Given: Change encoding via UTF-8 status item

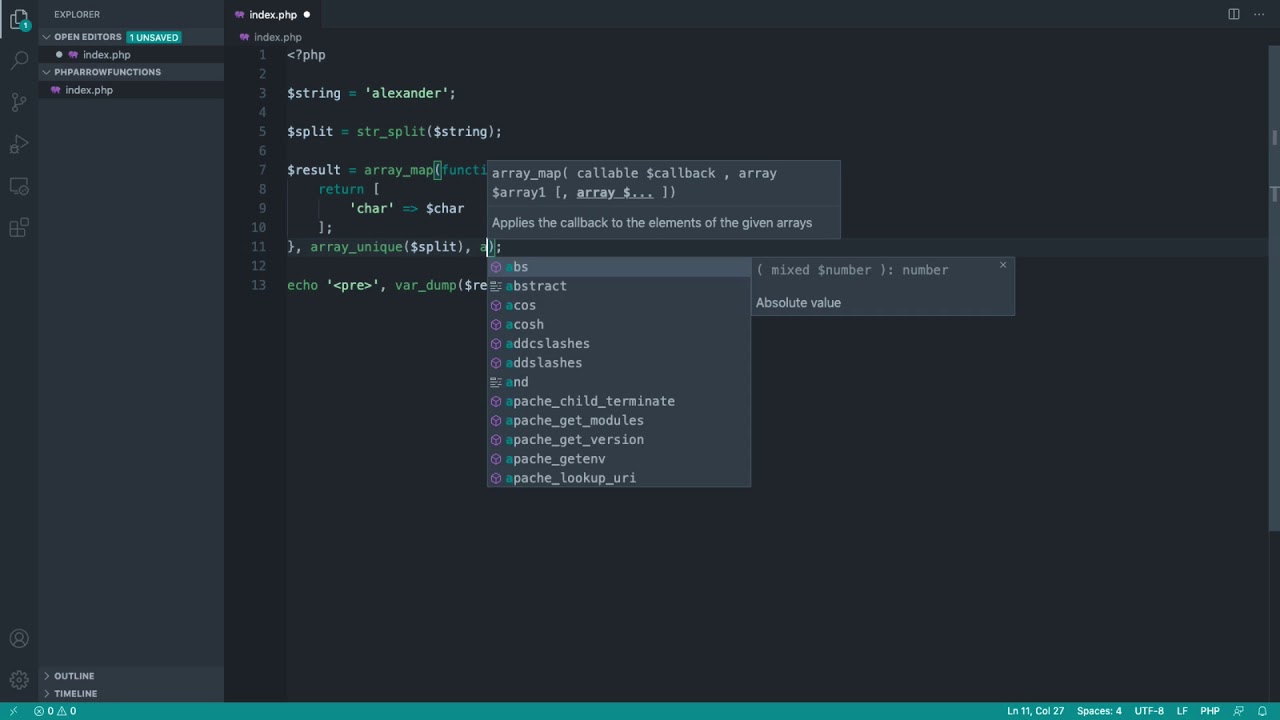Looking at the screenshot, I should [x=1149, y=711].
